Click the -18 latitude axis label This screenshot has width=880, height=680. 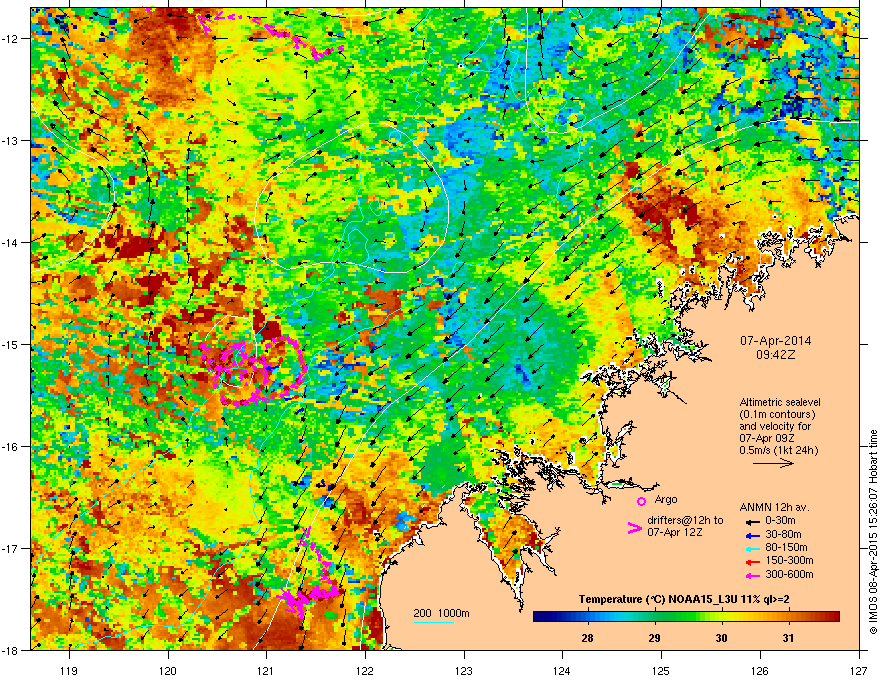coord(11,650)
